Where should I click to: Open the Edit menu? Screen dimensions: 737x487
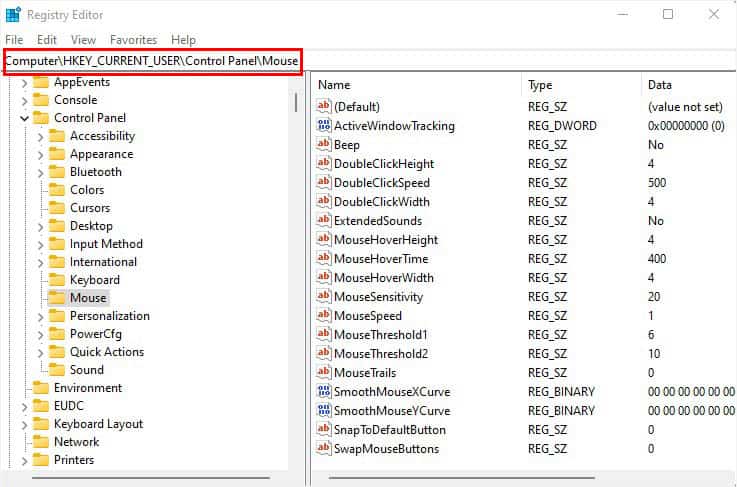point(47,40)
